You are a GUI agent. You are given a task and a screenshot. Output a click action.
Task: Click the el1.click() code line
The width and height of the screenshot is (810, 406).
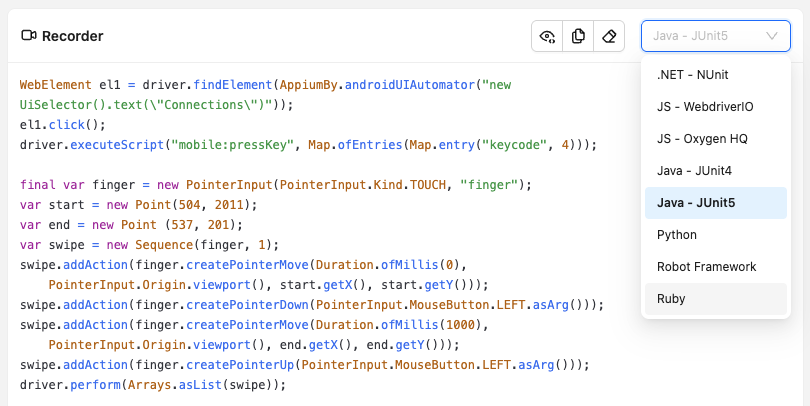click(x=62, y=125)
